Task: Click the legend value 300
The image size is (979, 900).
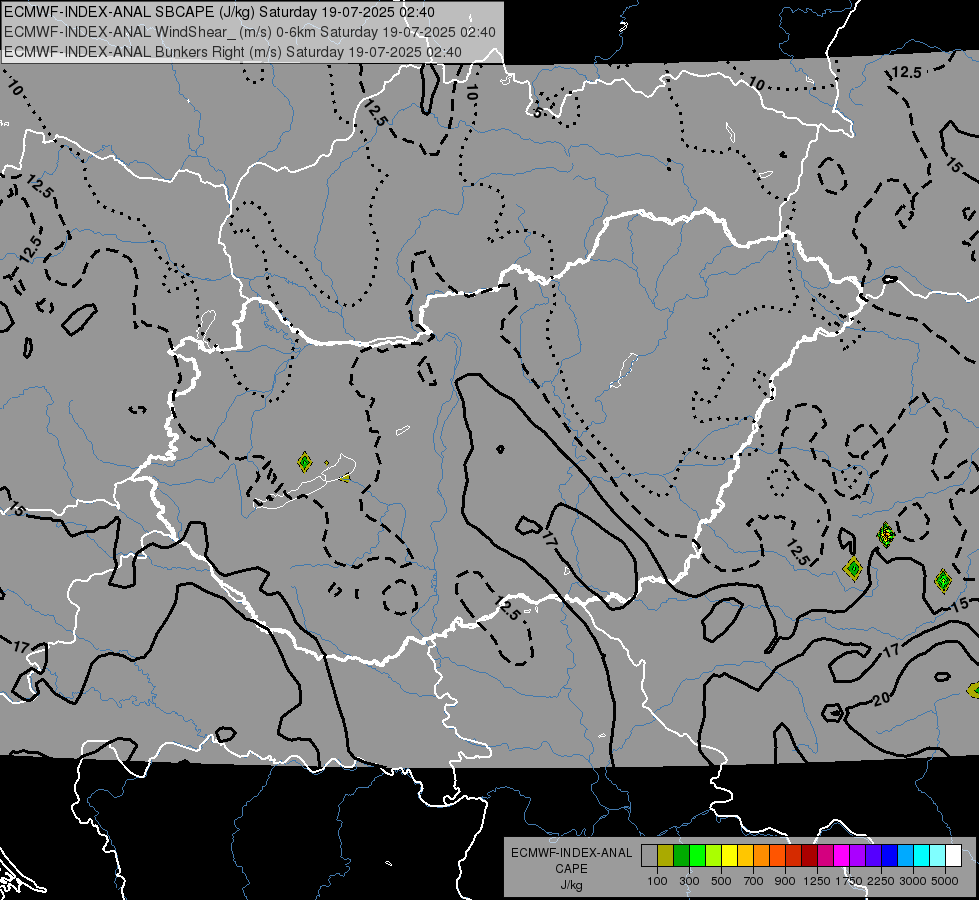Action: [x=689, y=881]
